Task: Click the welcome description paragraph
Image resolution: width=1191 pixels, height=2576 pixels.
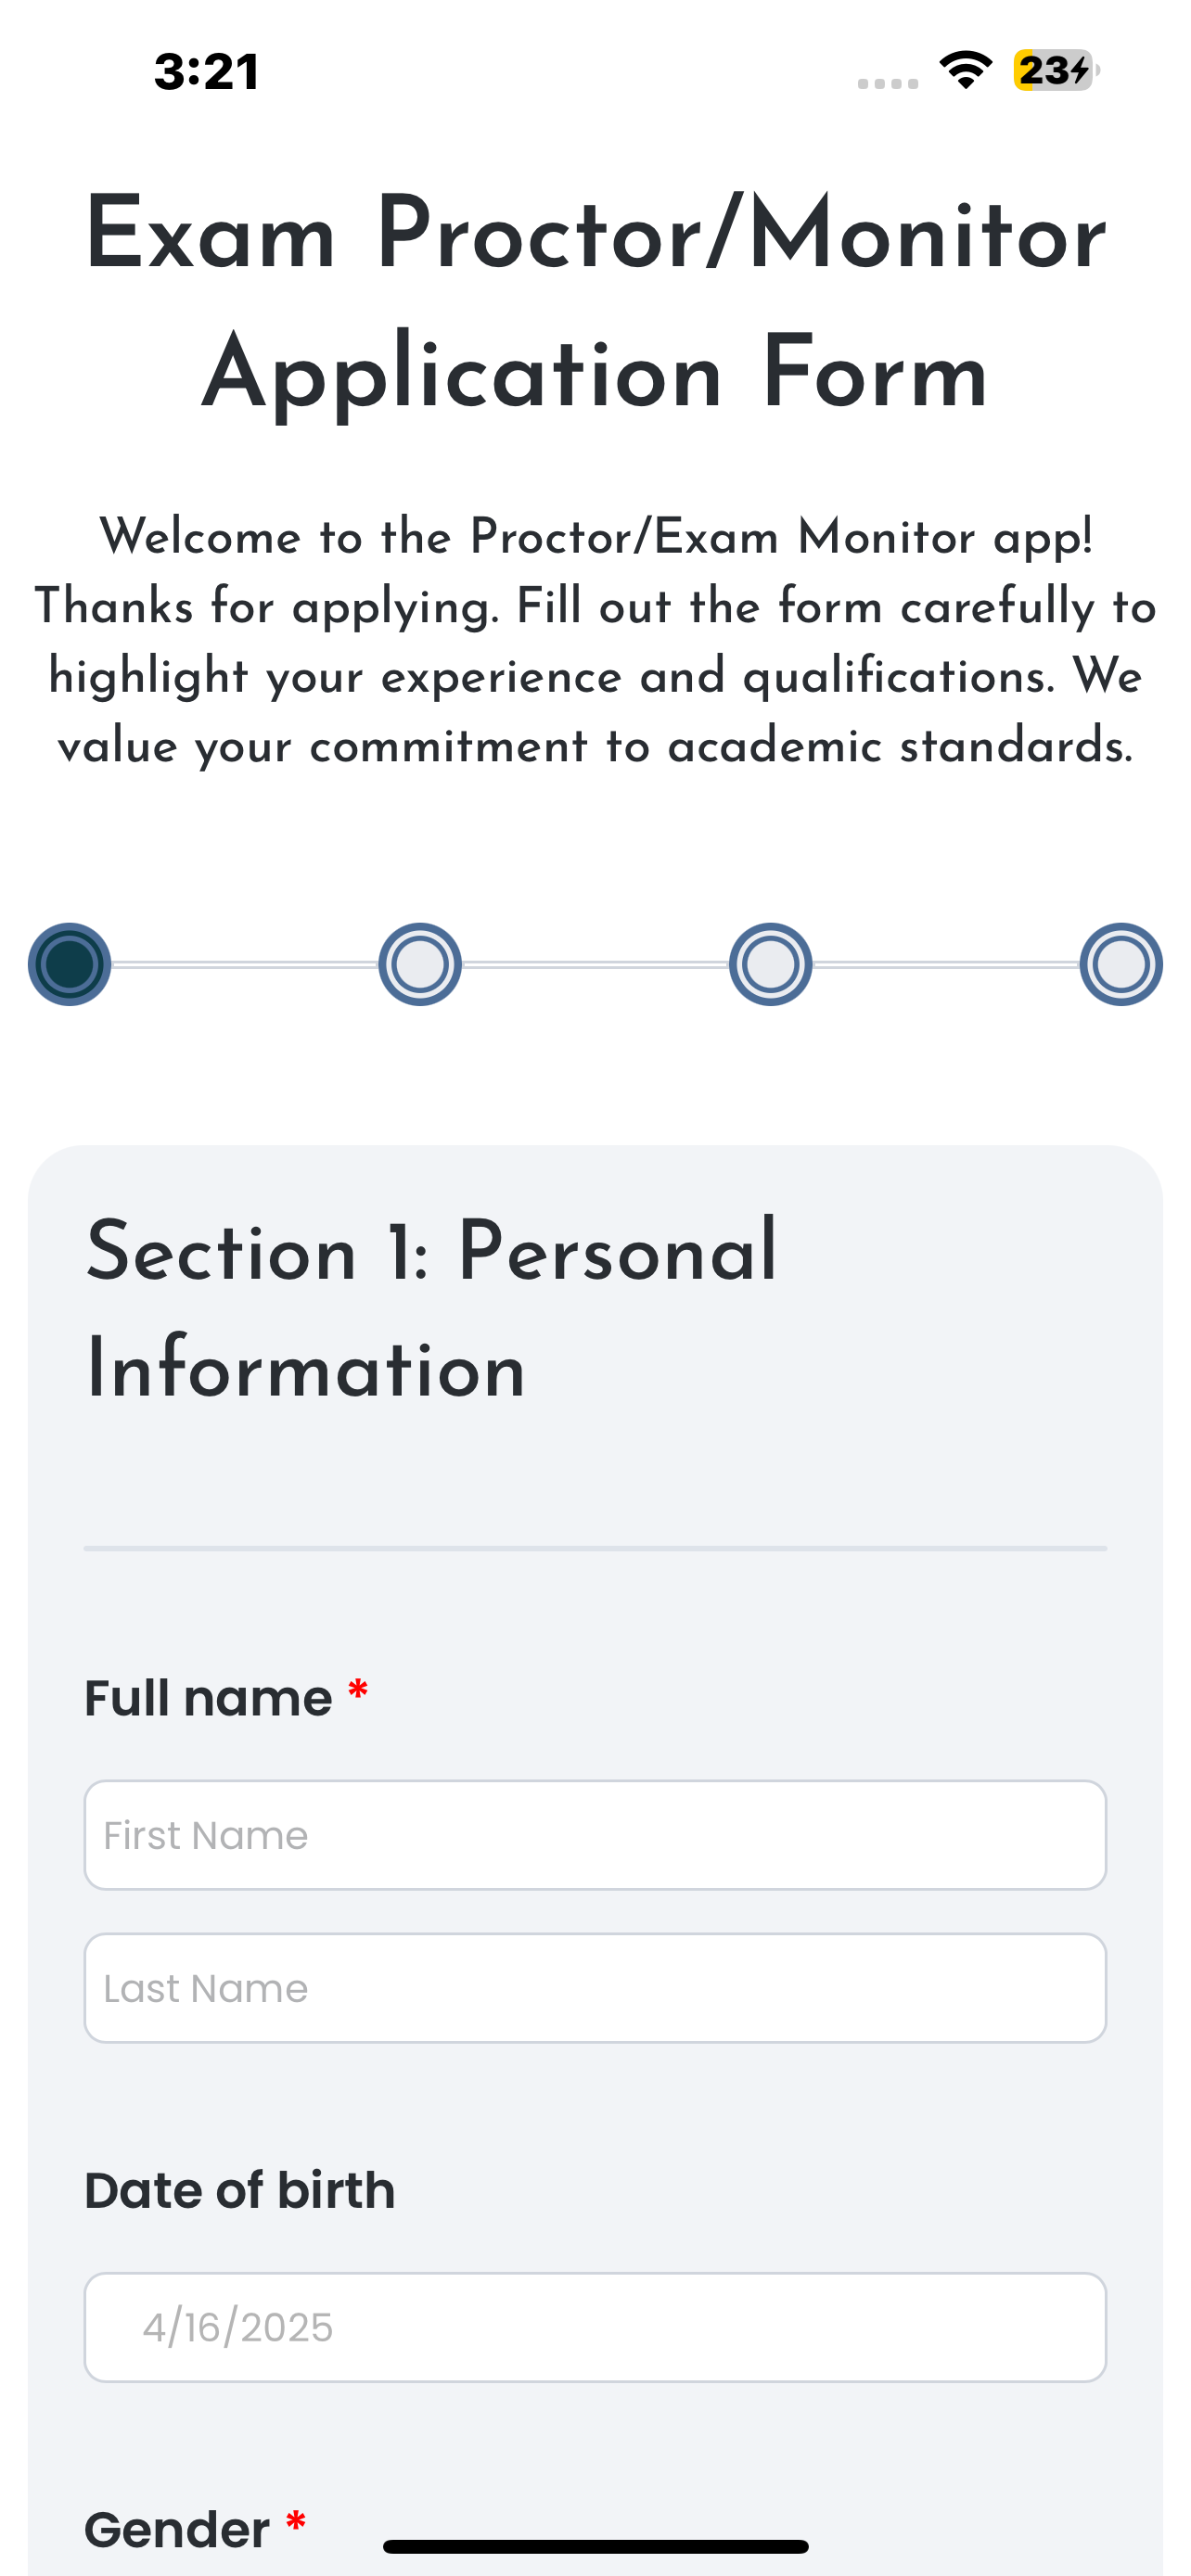Action: (595, 641)
